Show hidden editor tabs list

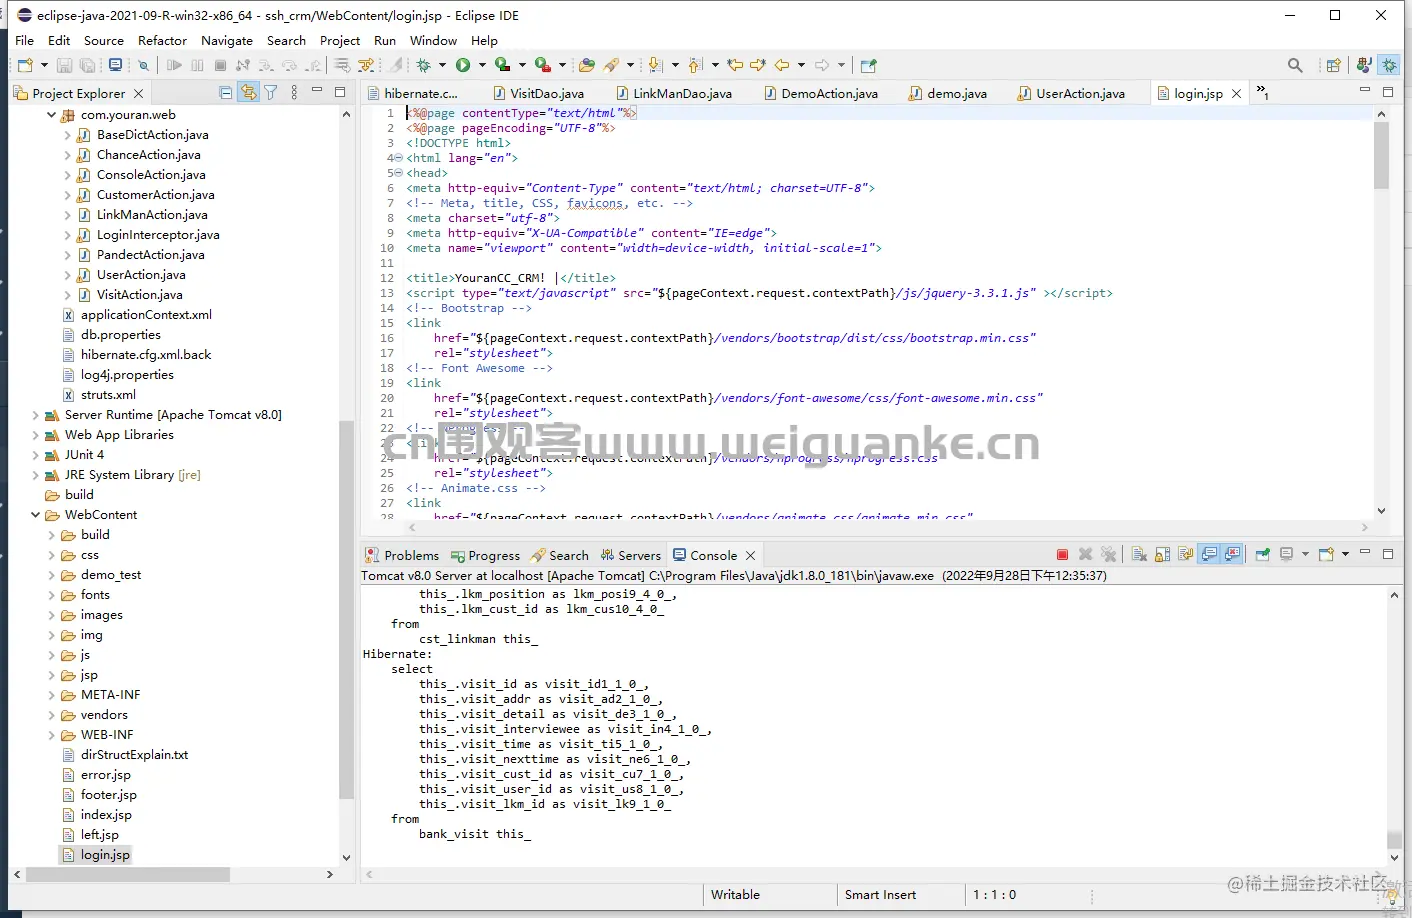(x=1262, y=92)
